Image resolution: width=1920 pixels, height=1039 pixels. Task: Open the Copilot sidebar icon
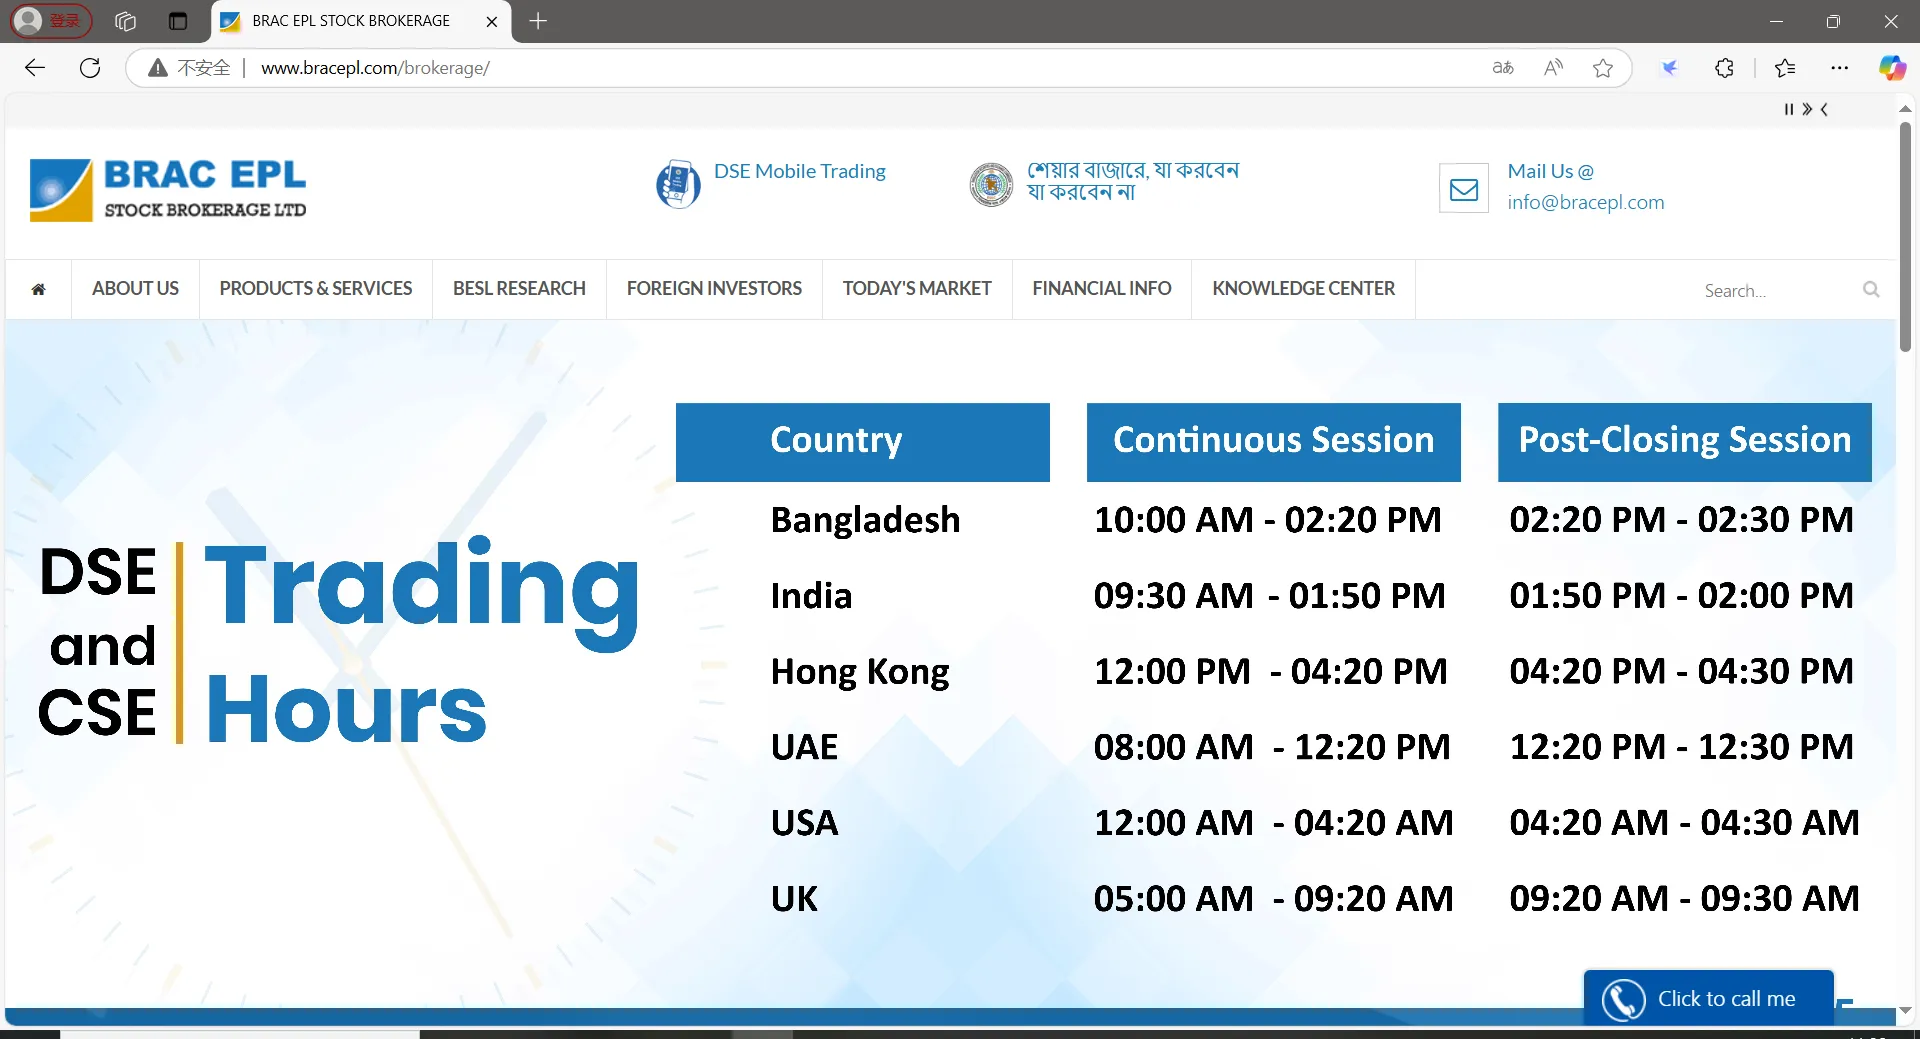[1892, 68]
